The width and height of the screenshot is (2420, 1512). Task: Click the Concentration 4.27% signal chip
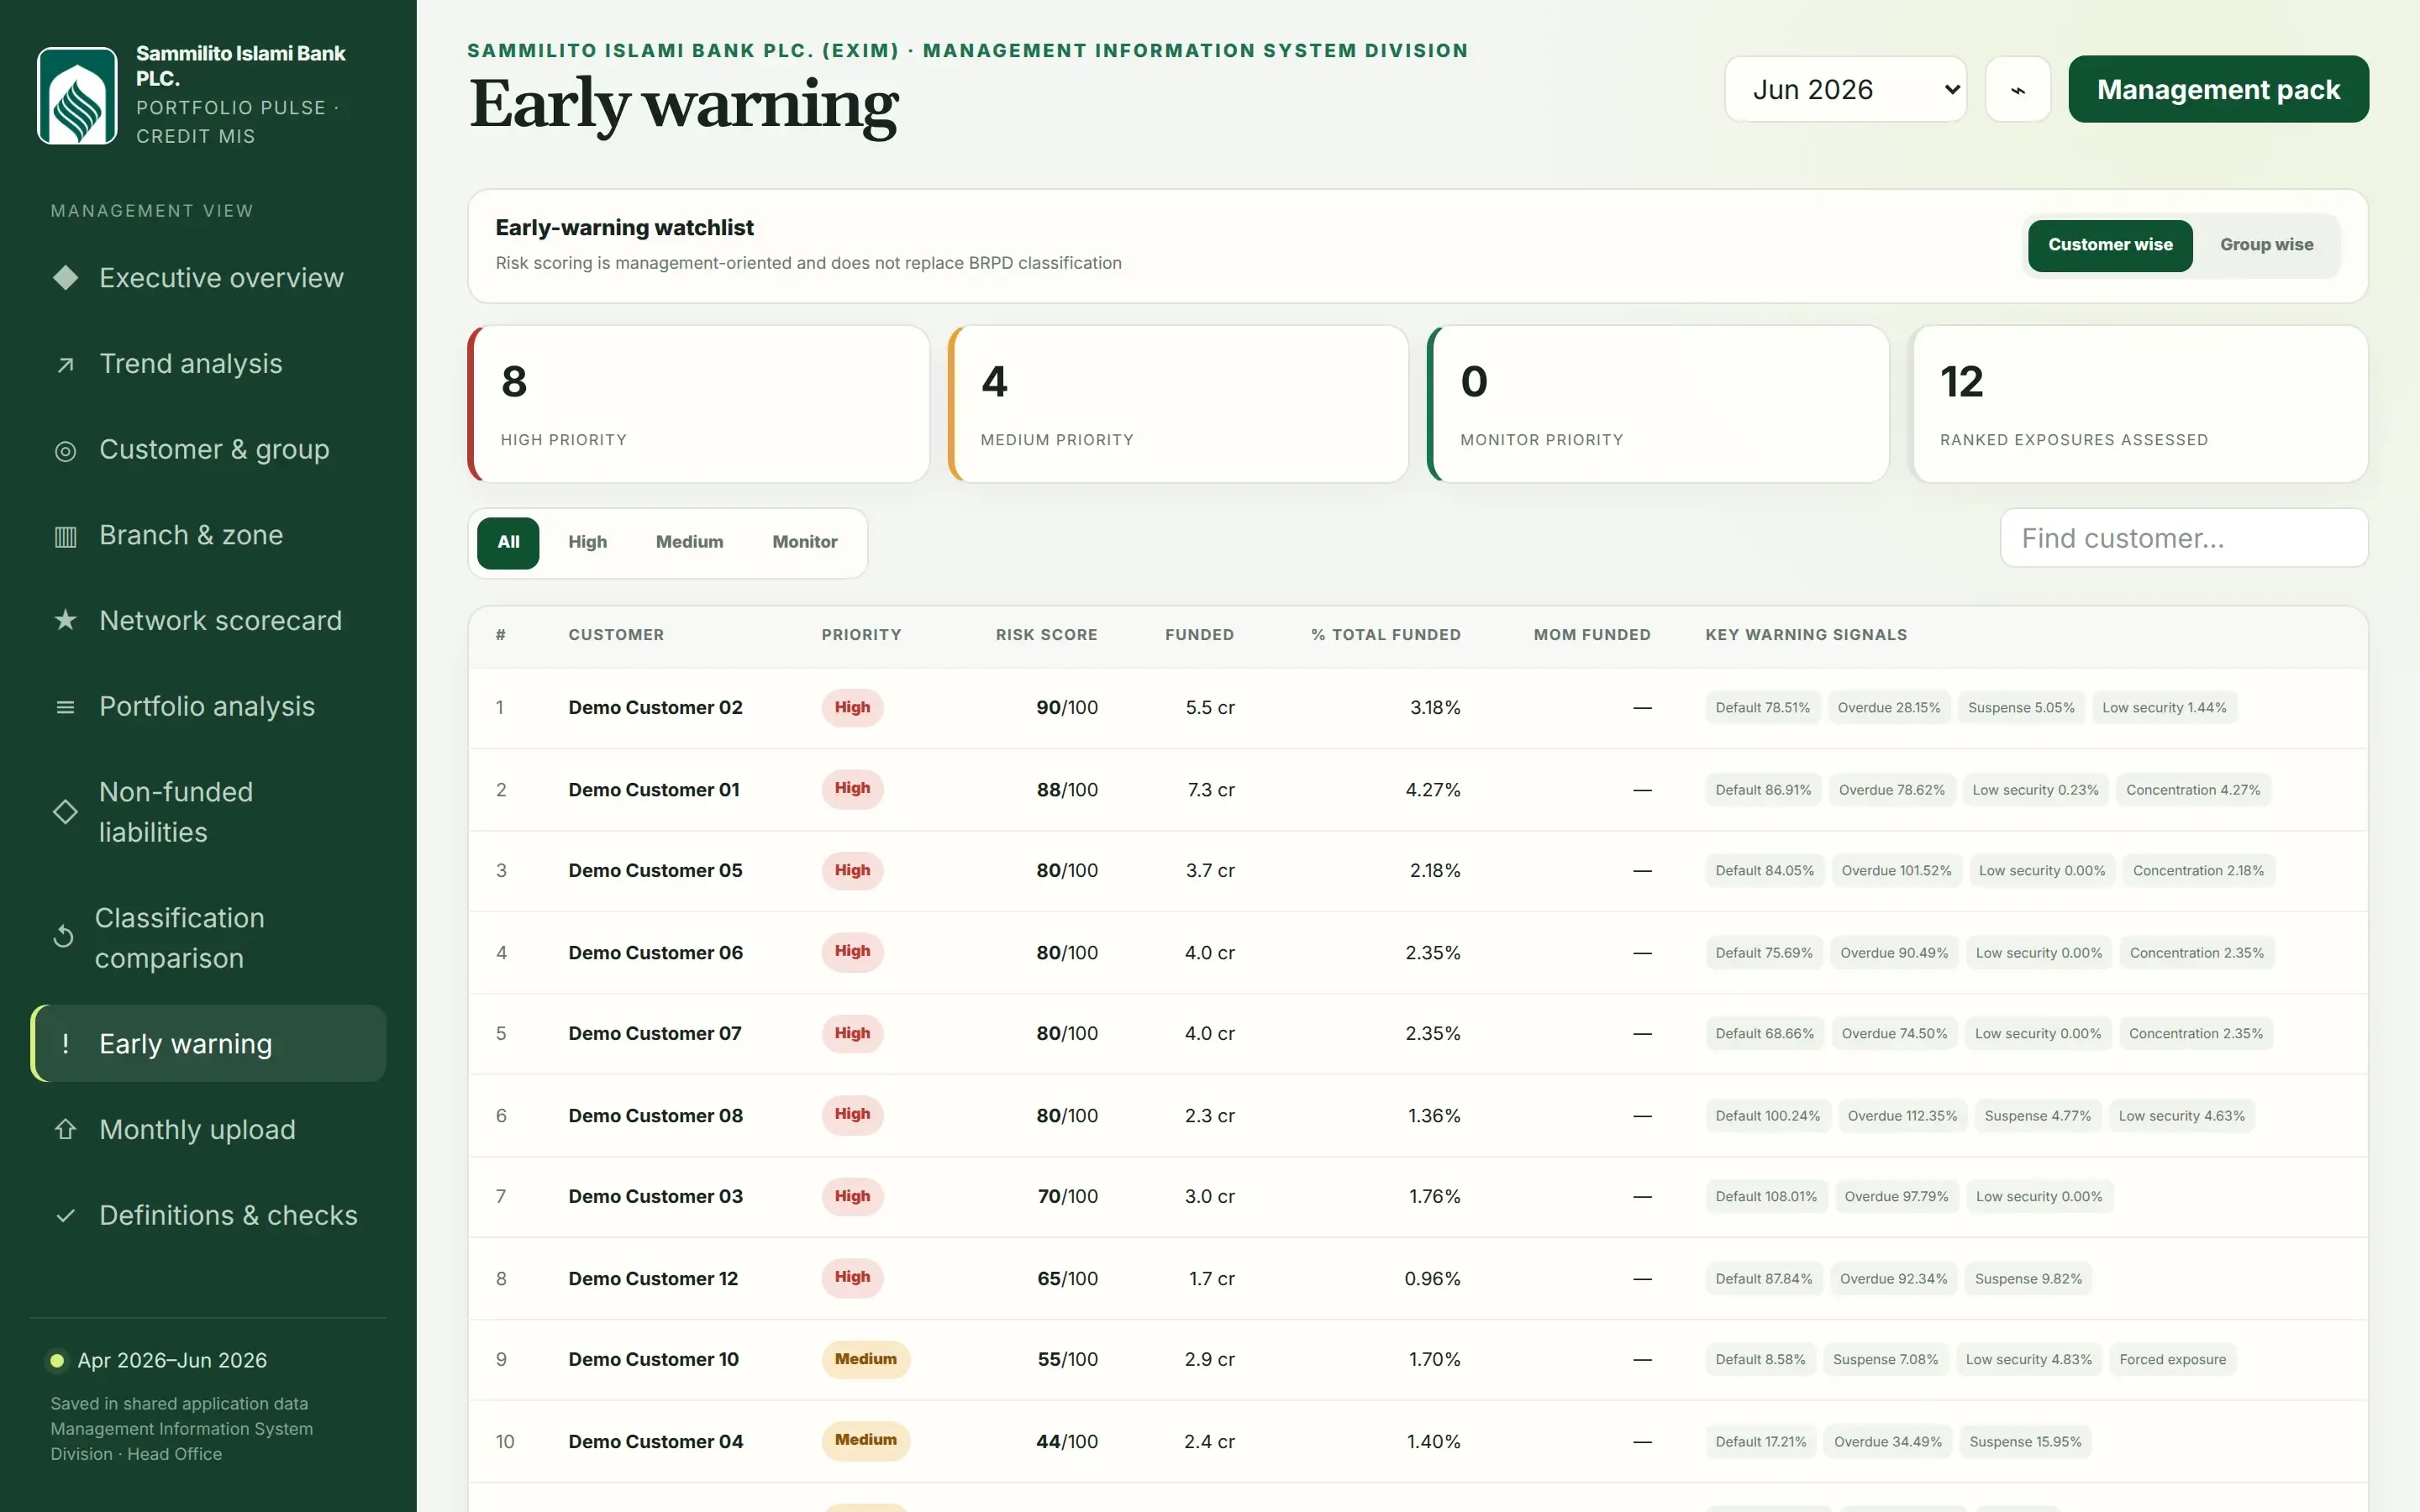point(2193,790)
